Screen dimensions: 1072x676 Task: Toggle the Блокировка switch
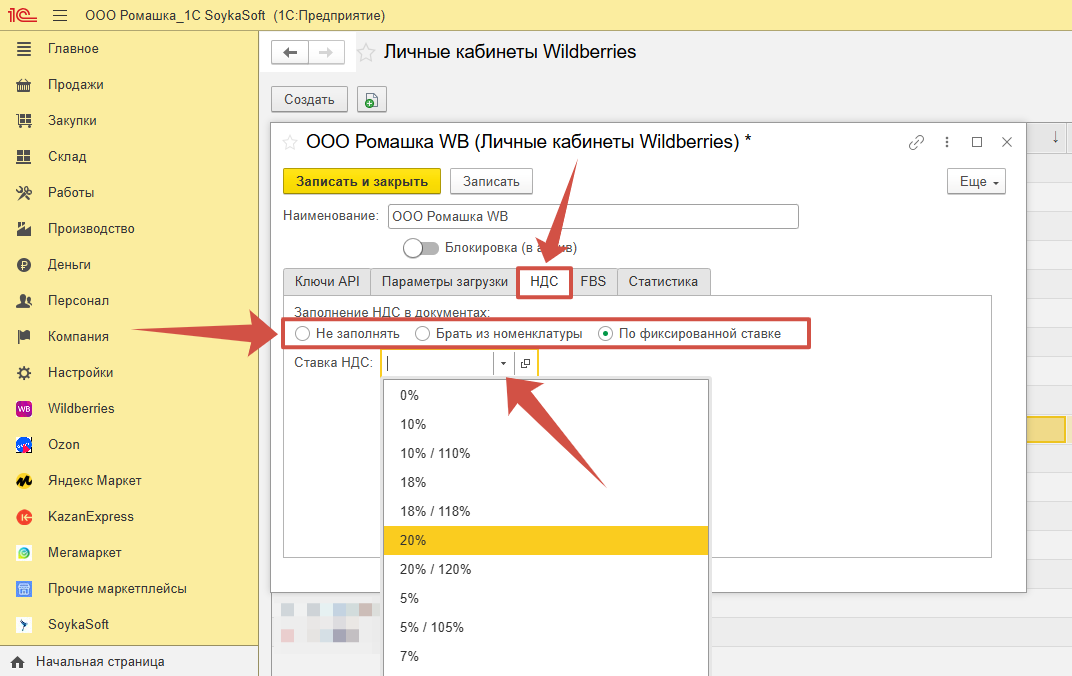pos(421,247)
